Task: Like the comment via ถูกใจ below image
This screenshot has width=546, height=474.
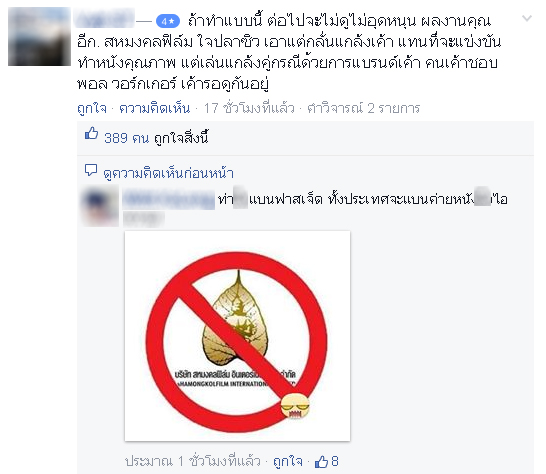Action: click(x=288, y=461)
